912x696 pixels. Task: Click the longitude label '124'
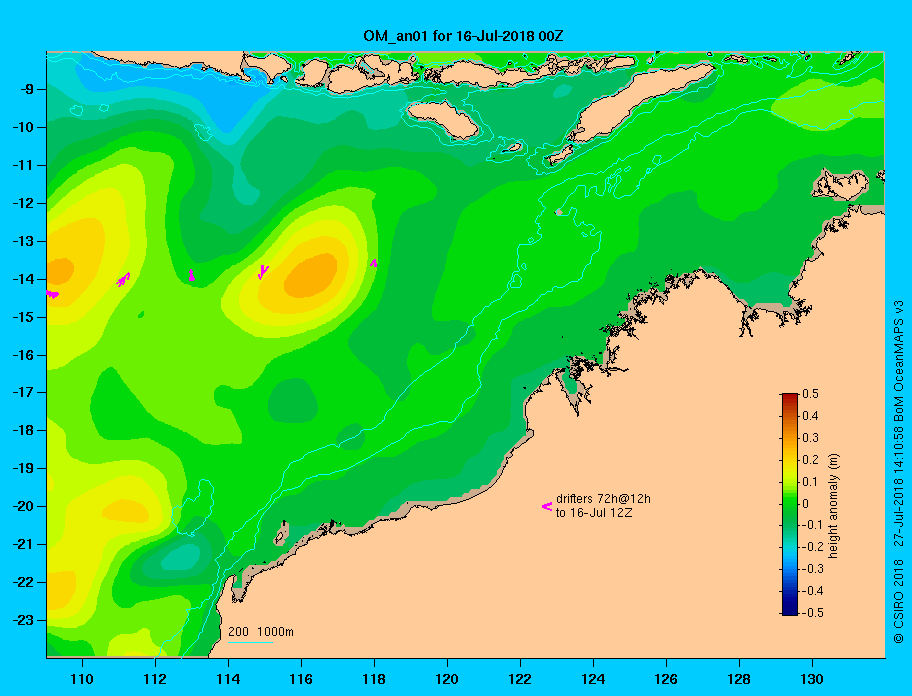coord(593,679)
